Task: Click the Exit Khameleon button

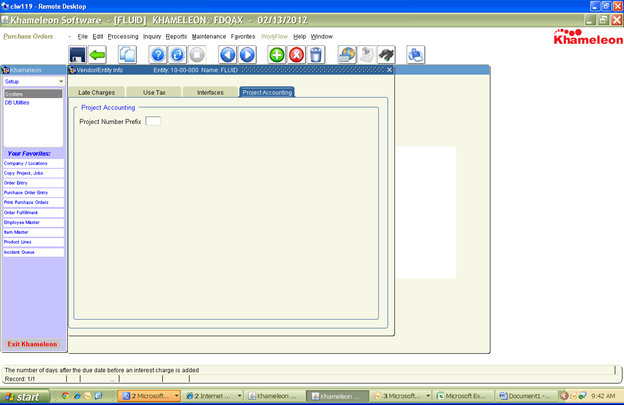Action: [x=32, y=344]
